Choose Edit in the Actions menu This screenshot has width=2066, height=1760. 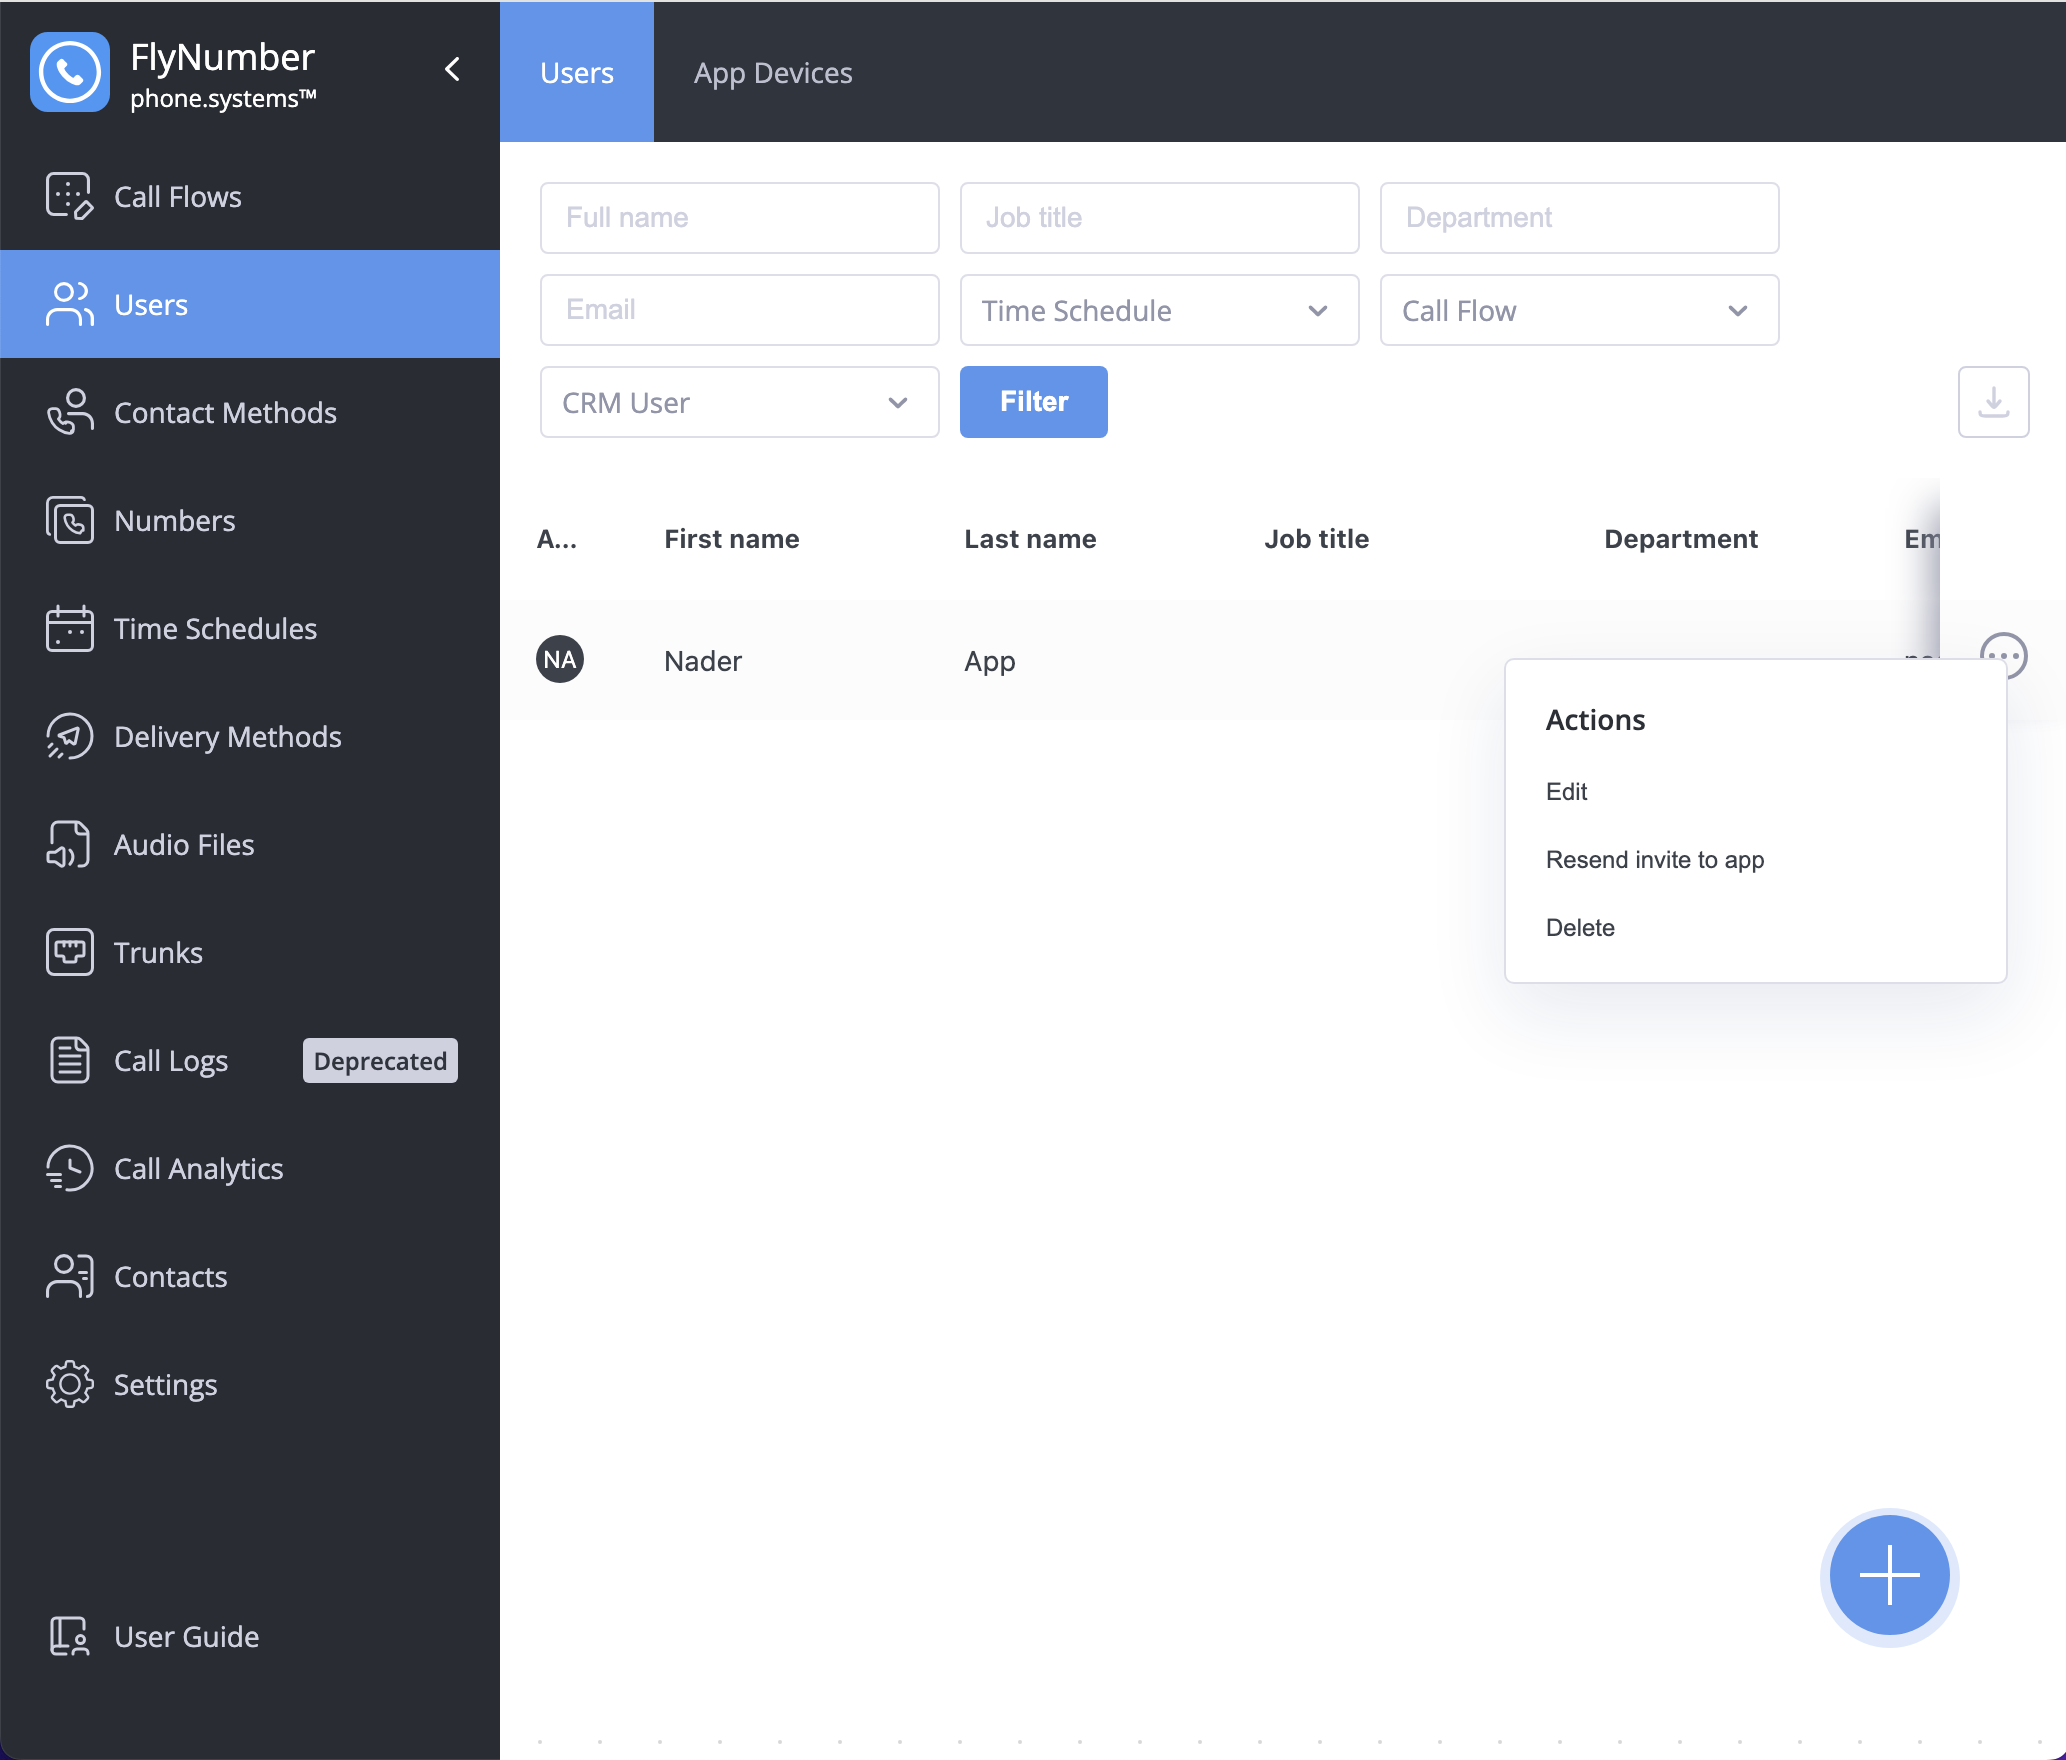point(1566,791)
